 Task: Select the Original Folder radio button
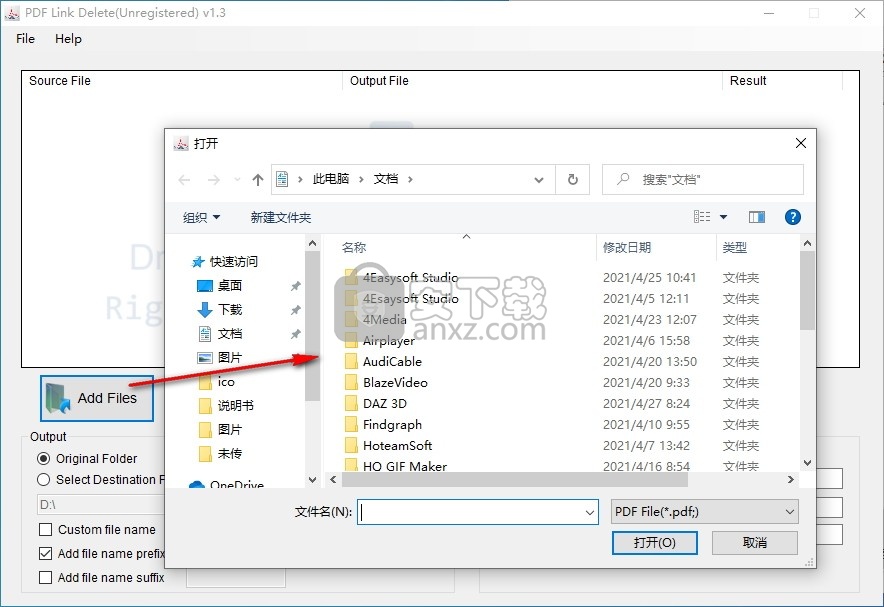click(43, 459)
